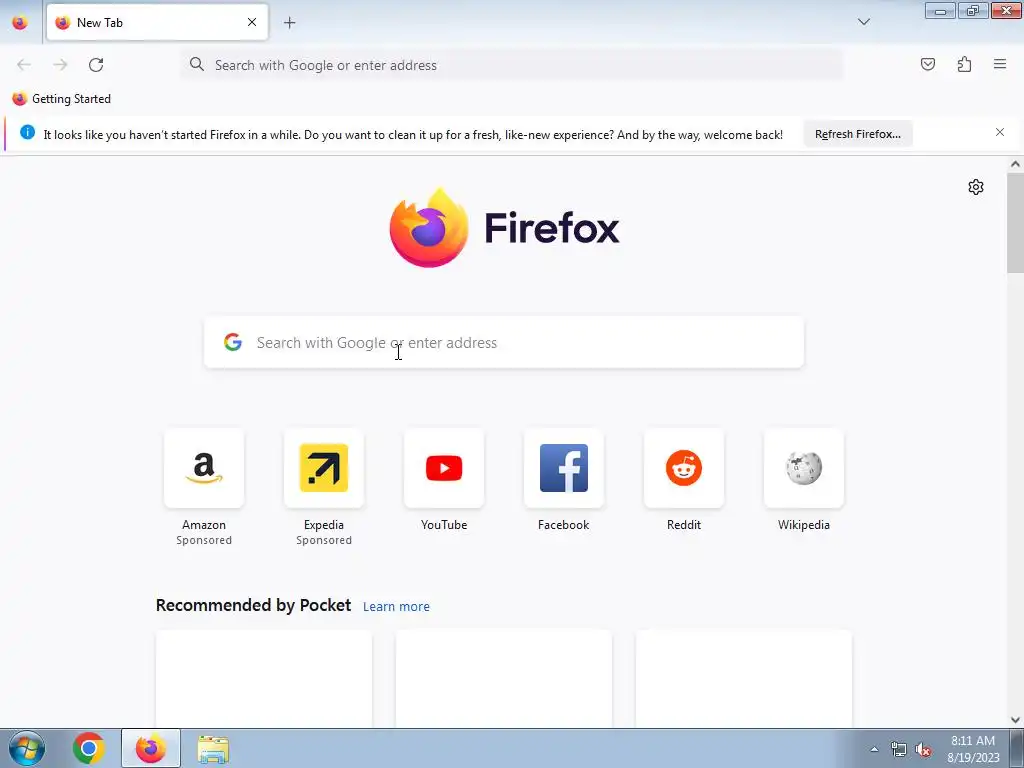Click the Show desktop button

coord(1017,748)
